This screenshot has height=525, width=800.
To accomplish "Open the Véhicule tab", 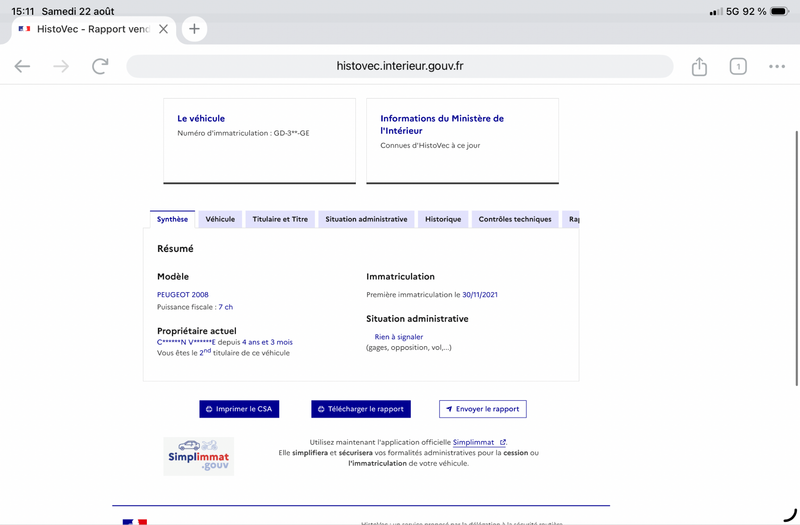I will coord(220,219).
